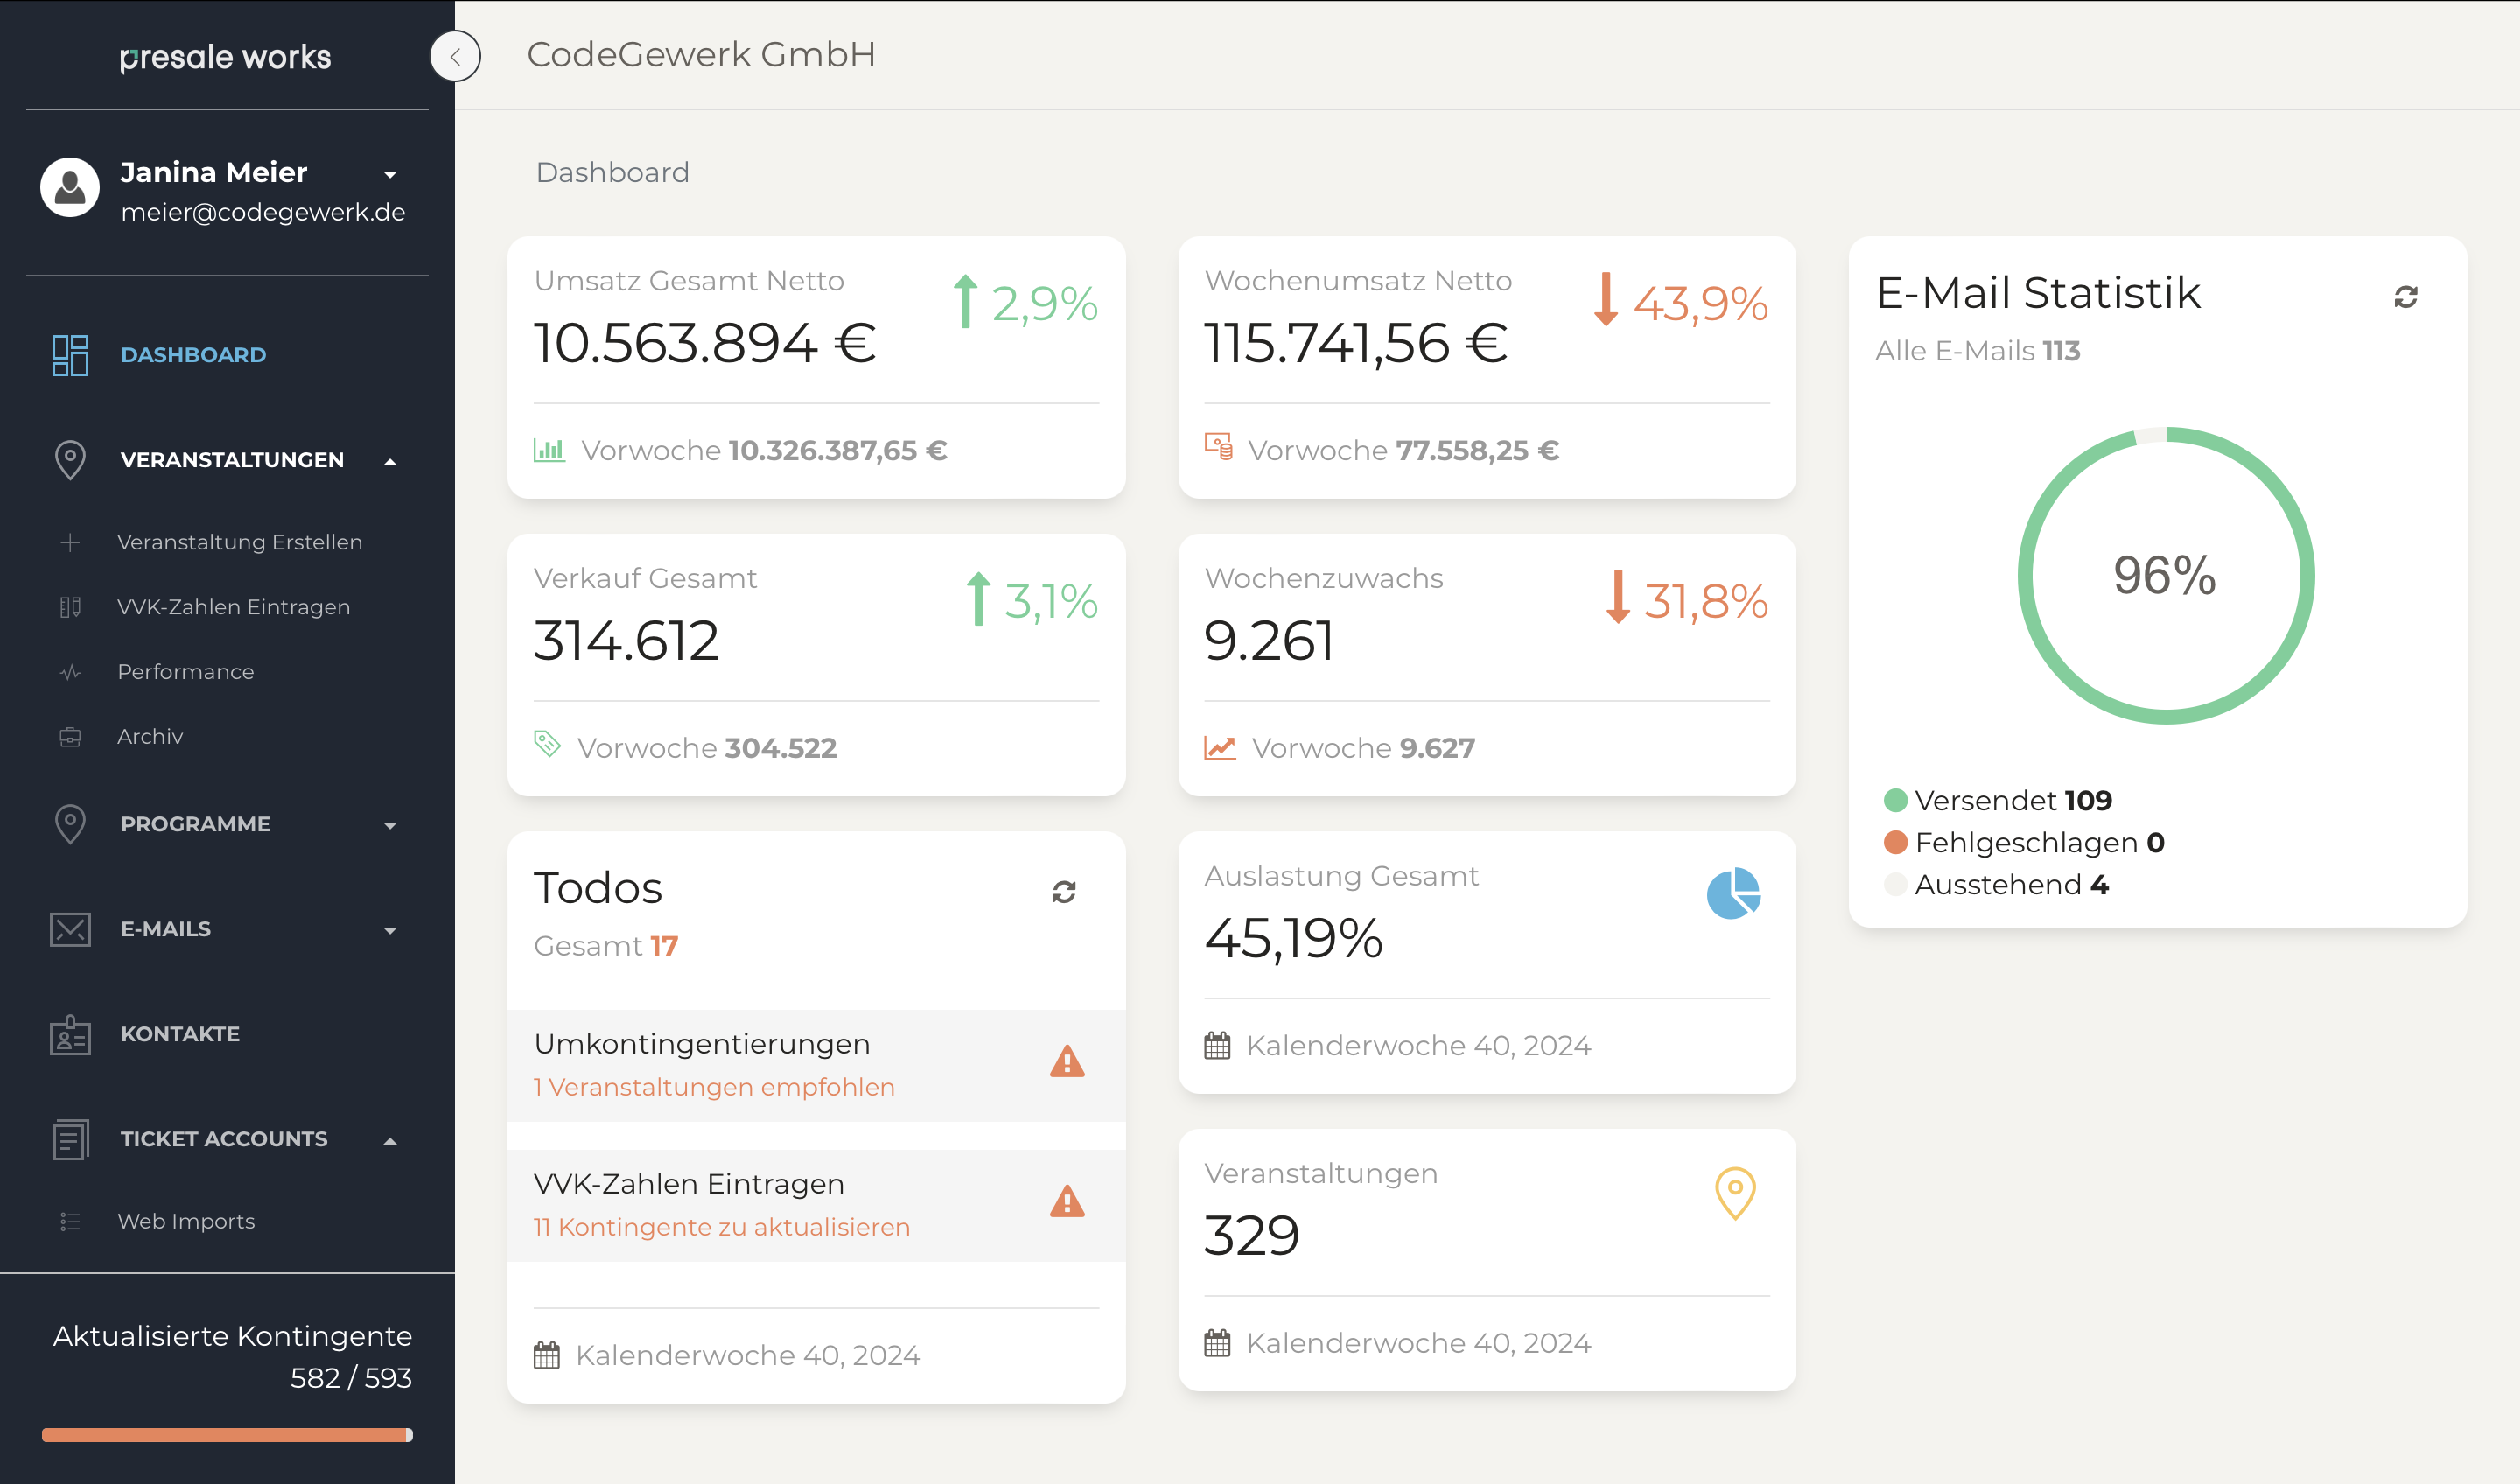Go to the Performance menu item

coord(185,672)
